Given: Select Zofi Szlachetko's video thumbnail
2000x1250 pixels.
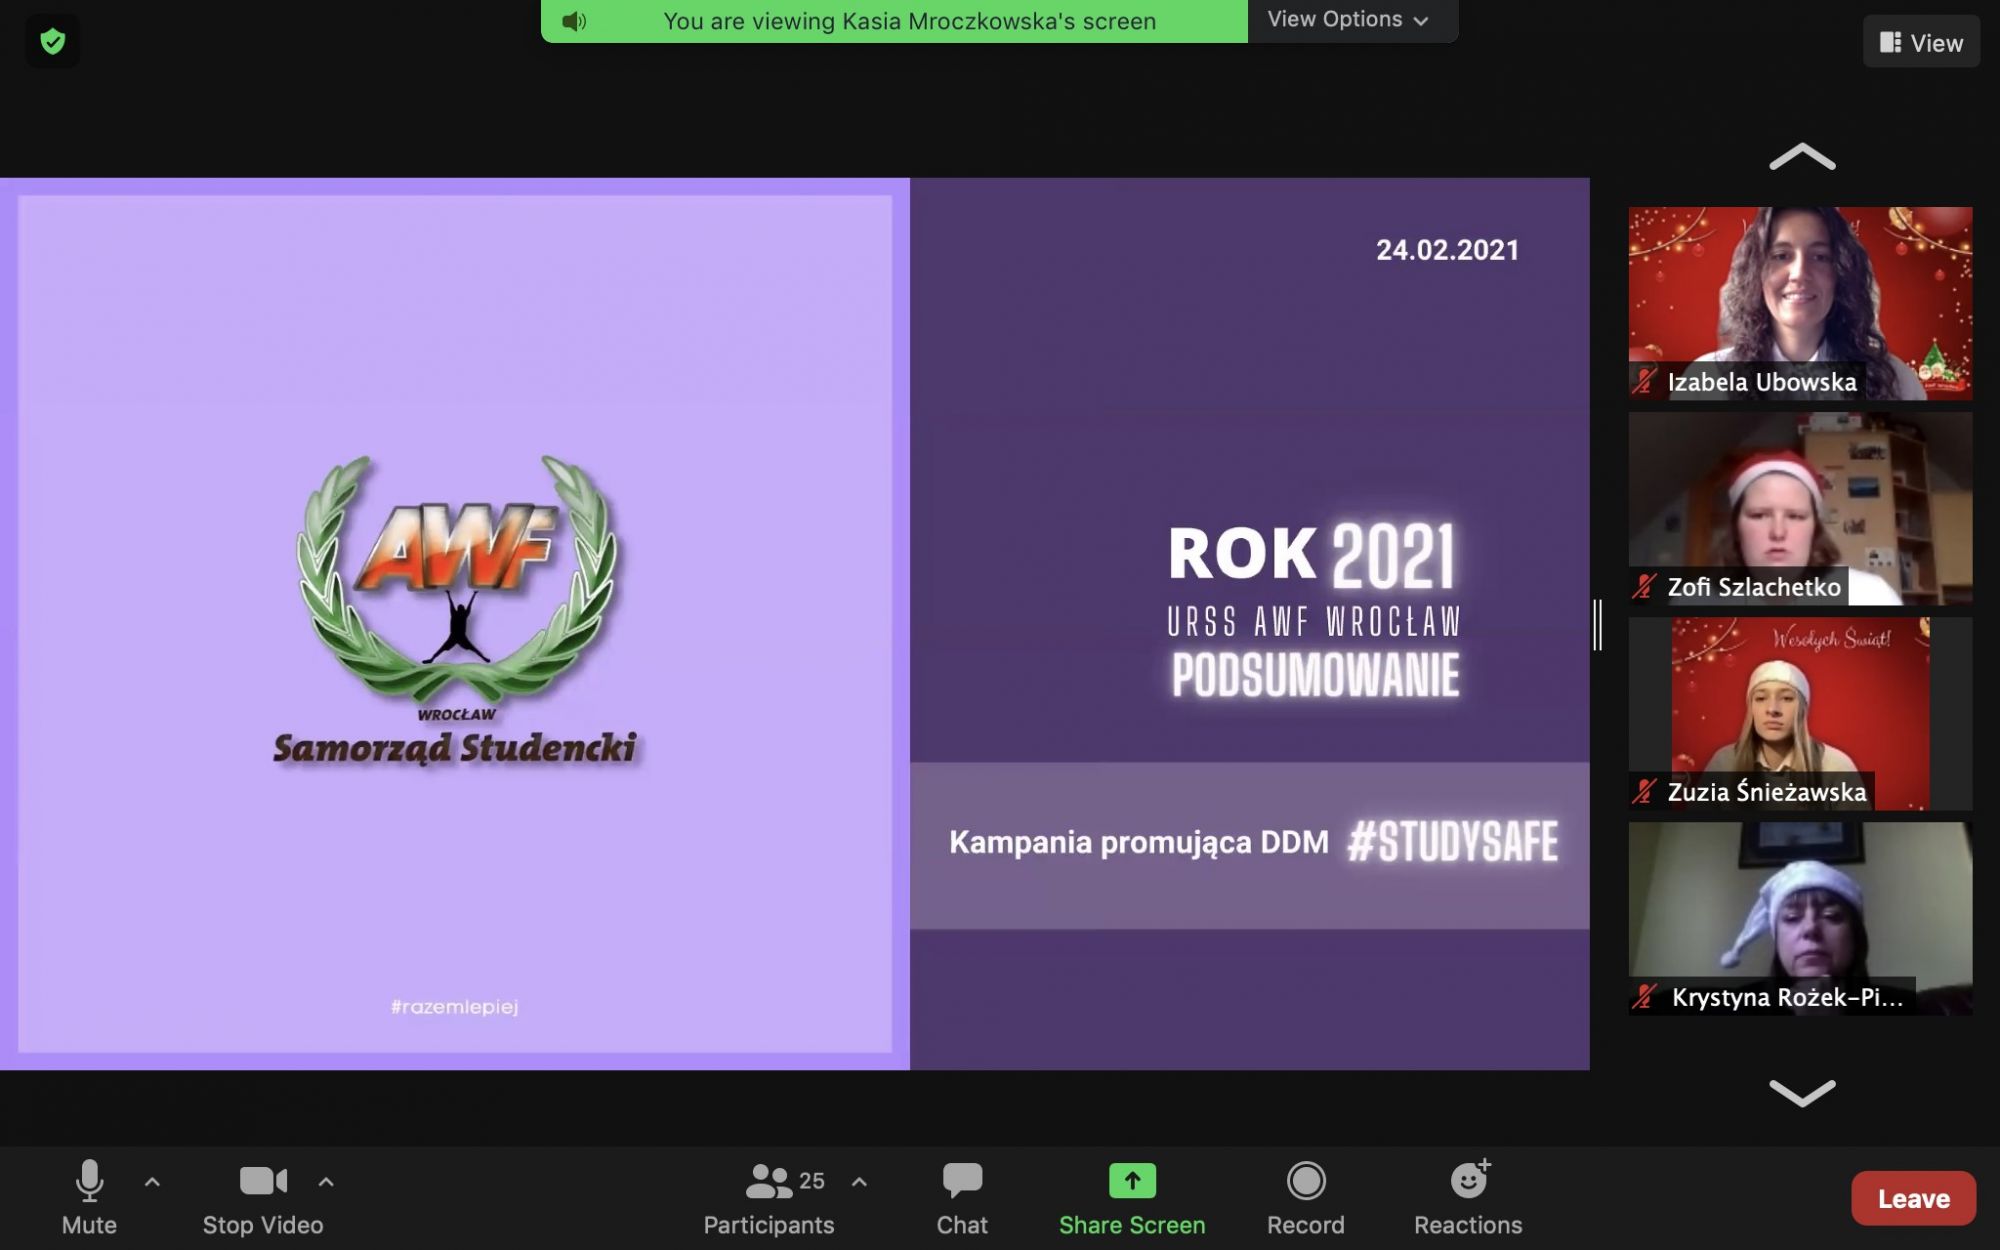Looking at the screenshot, I should [x=1800, y=508].
